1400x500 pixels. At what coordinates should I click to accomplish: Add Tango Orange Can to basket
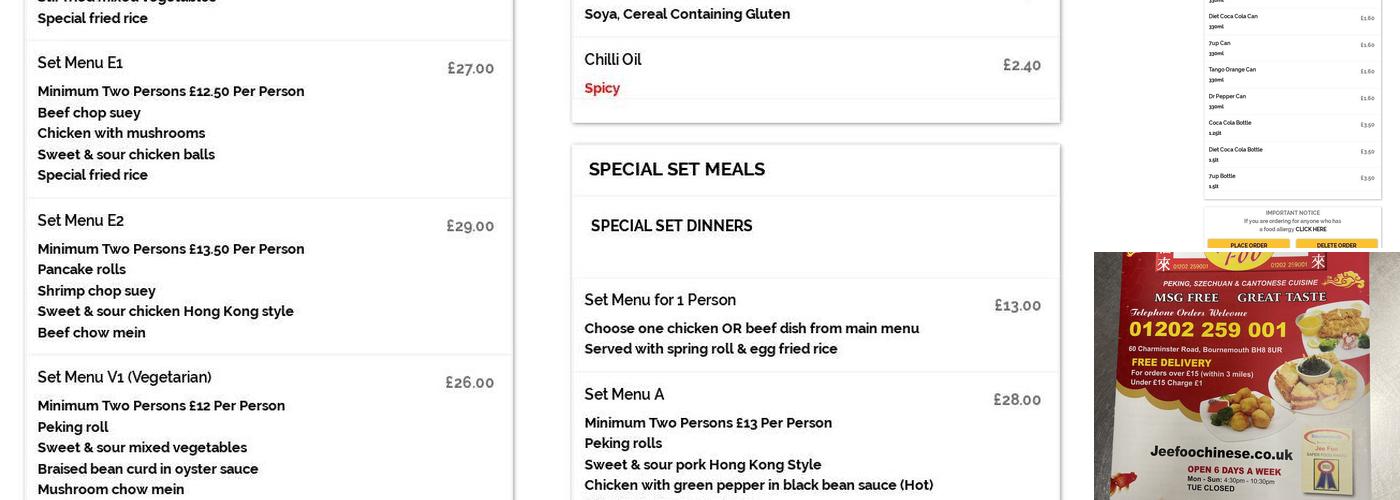(x=1232, y=70)
